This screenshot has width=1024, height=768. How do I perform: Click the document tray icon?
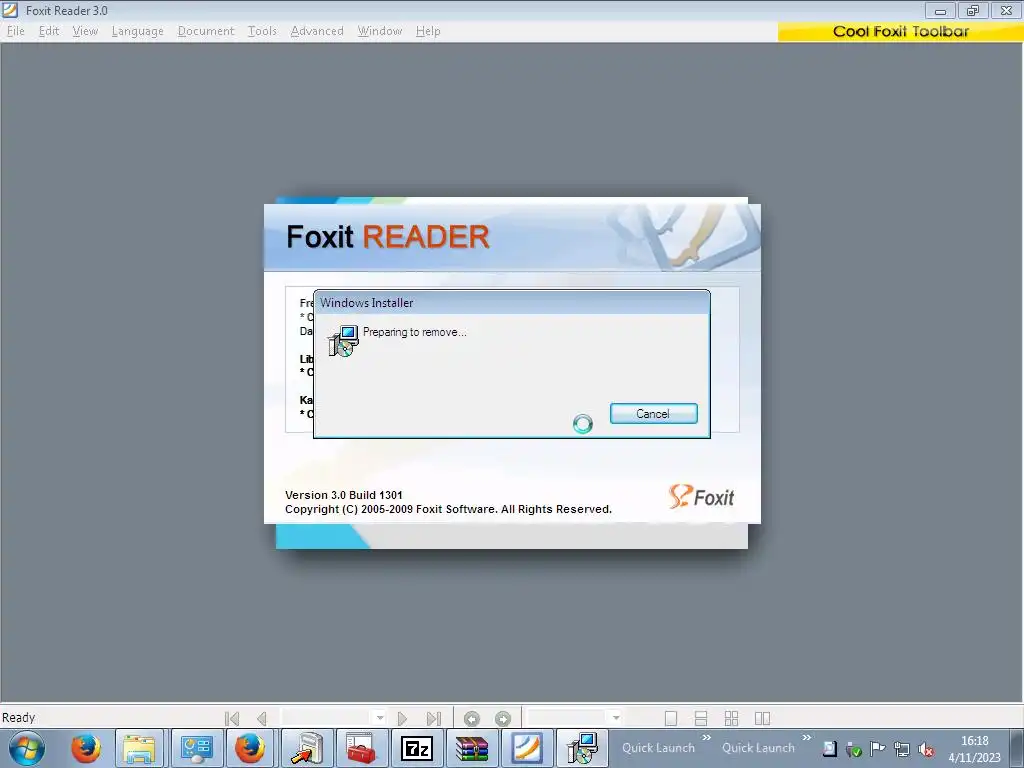[829, 749]
